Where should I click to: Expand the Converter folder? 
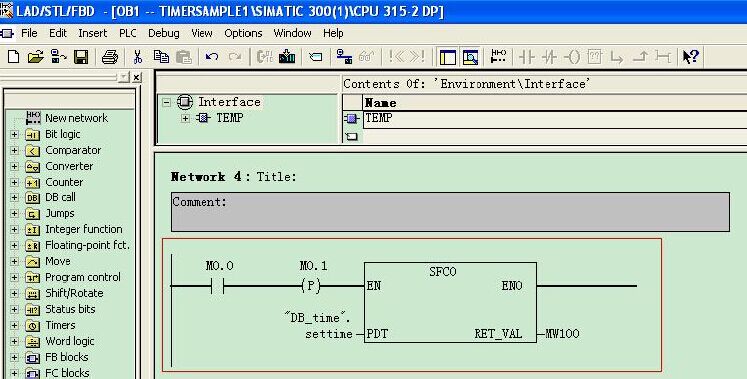point(14,167)
